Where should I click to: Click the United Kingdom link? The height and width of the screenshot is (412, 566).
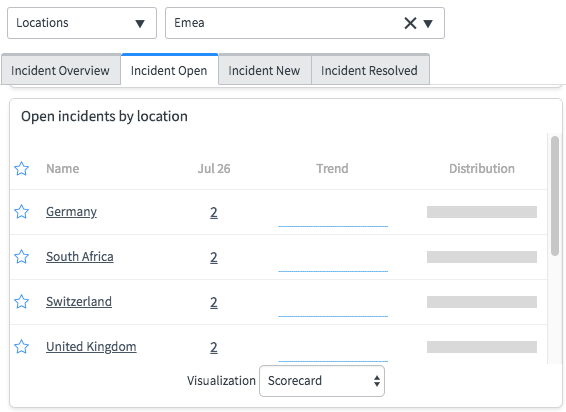[x=91, y=347]
